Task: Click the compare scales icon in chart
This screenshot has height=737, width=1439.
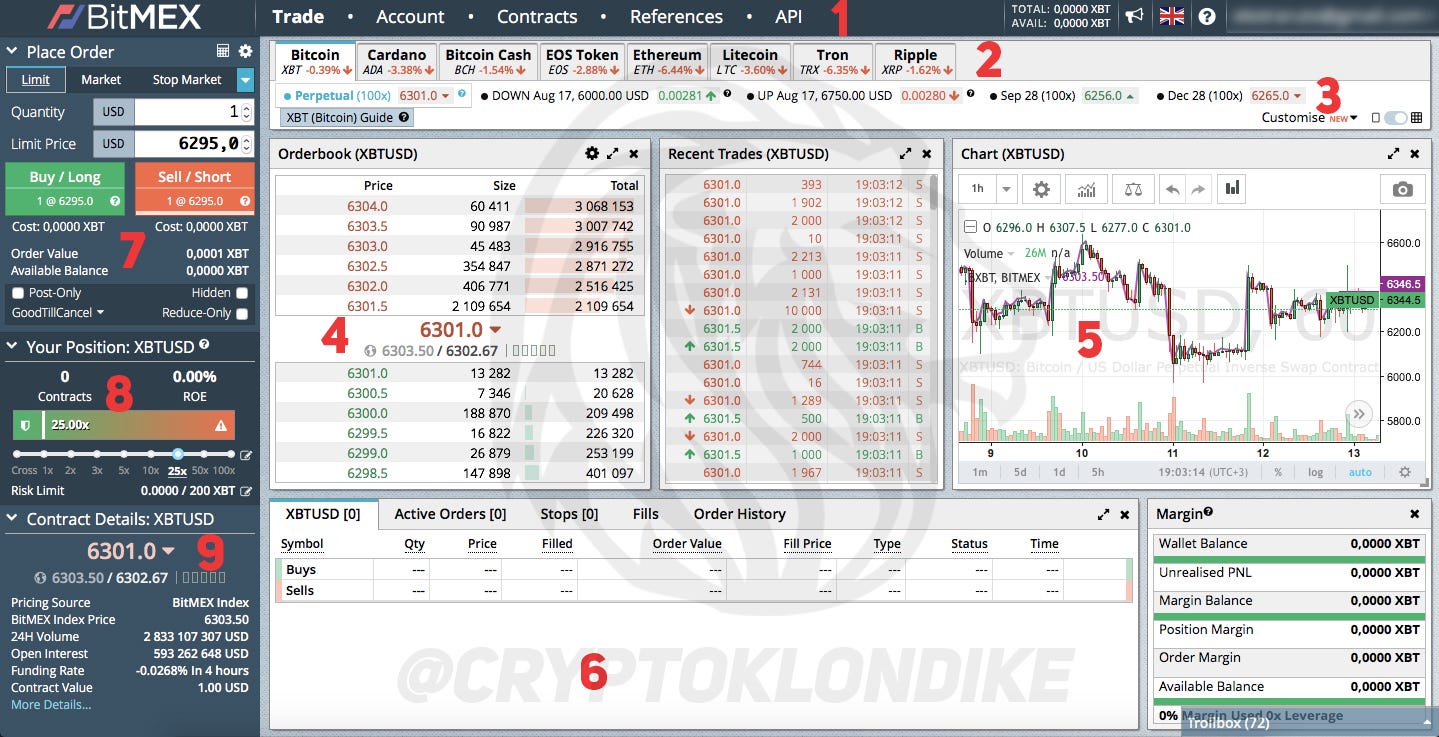Action: pos(1133,189)
